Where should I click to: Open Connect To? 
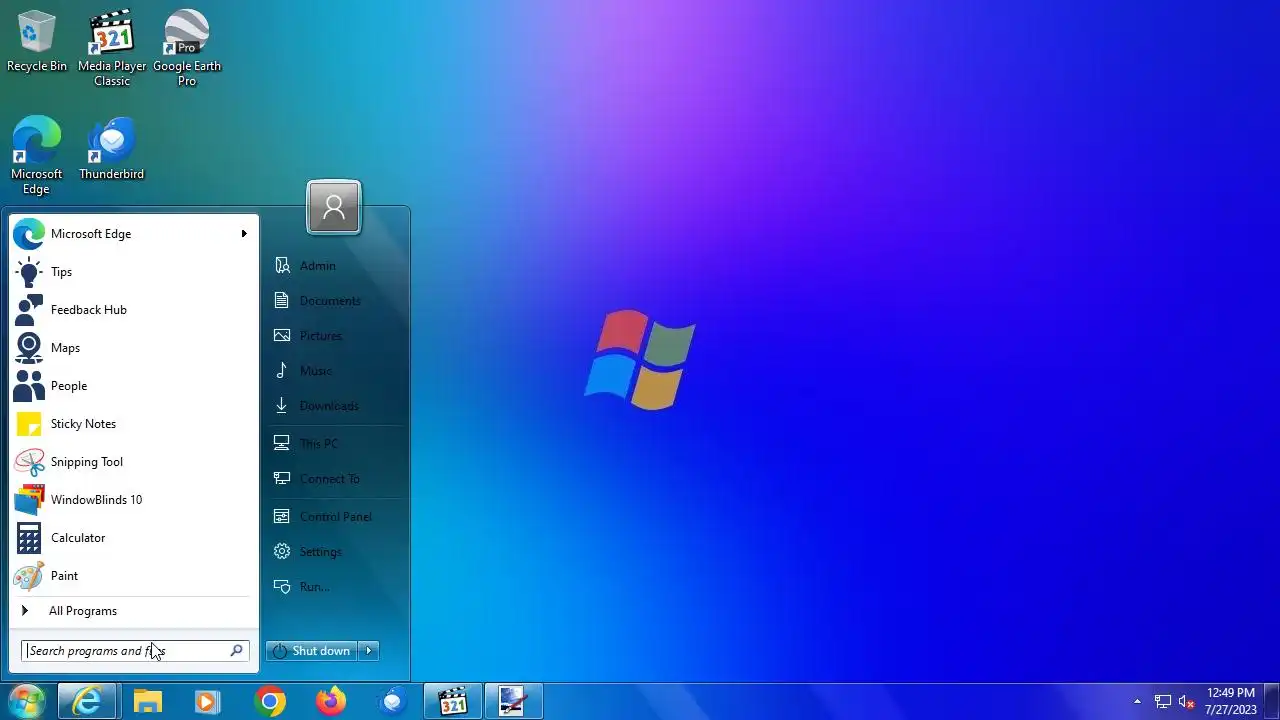335,479
